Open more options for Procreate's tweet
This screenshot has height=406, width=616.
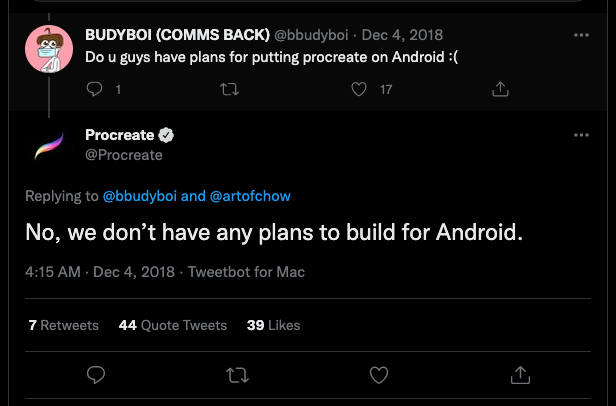click(581, 135)
